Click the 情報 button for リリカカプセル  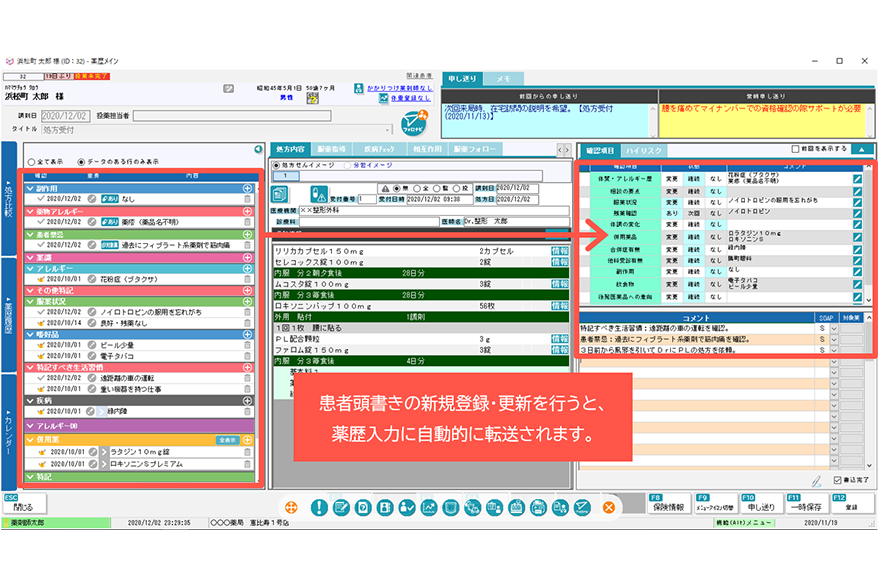coord(559,250)
